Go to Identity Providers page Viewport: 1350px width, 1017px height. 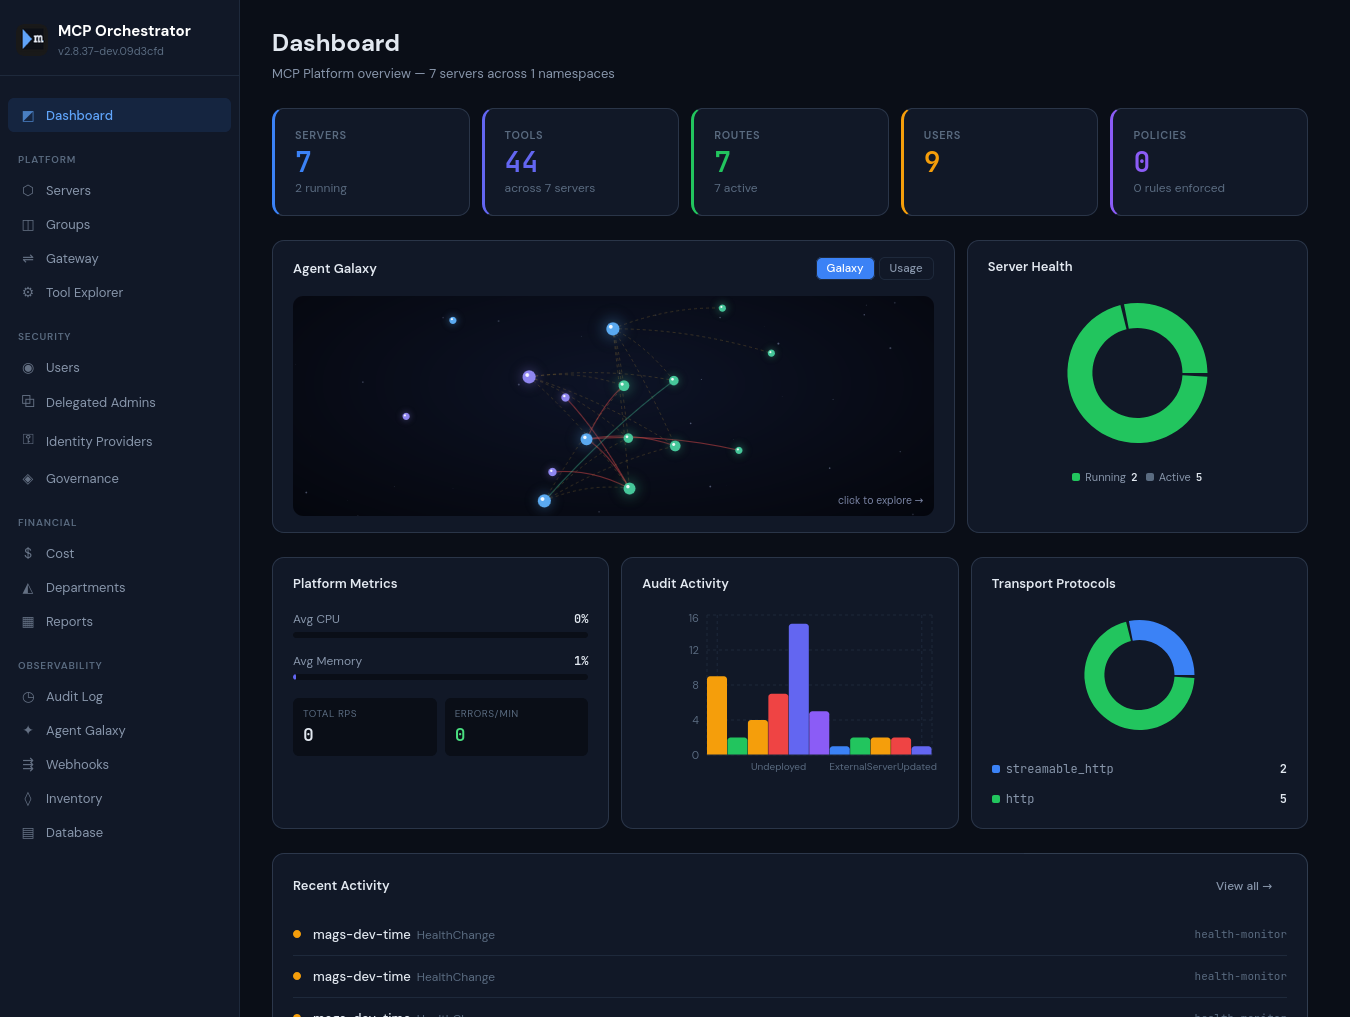[x=119, y=441]
